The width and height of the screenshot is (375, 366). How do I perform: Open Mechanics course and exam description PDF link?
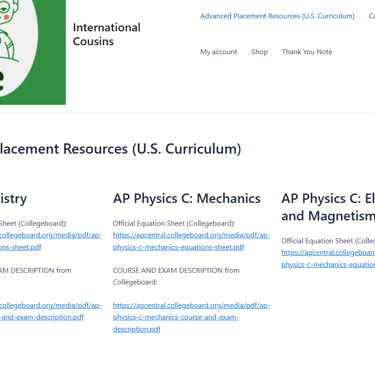click(191, 317)
